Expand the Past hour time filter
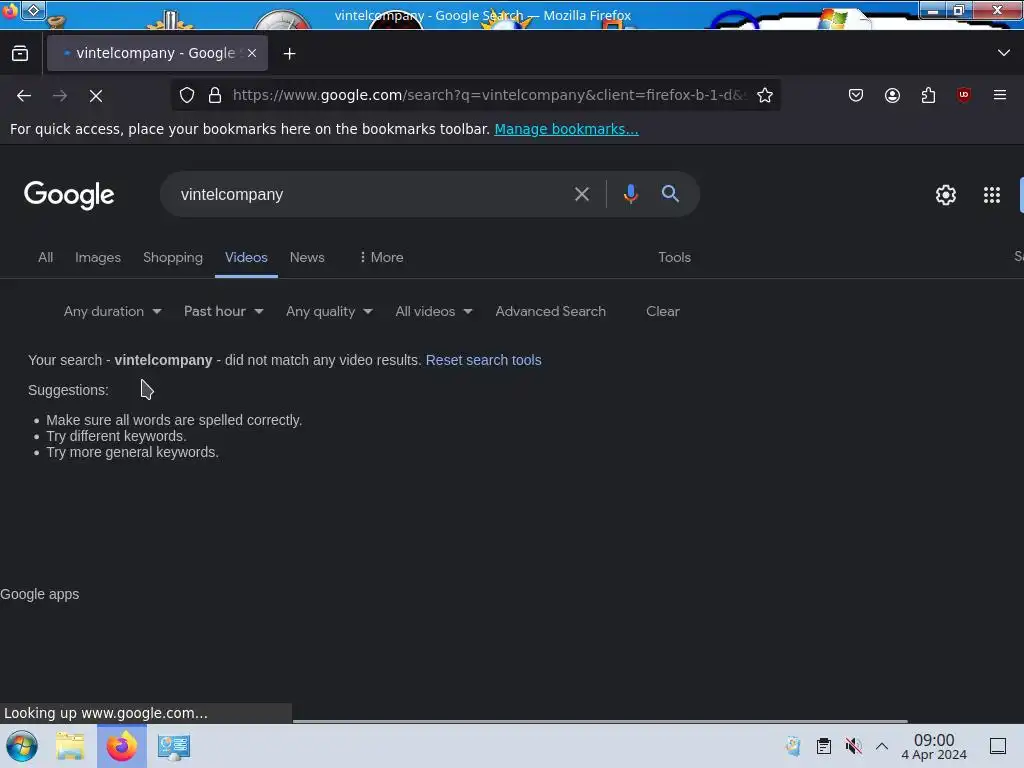 pos(223,312)
